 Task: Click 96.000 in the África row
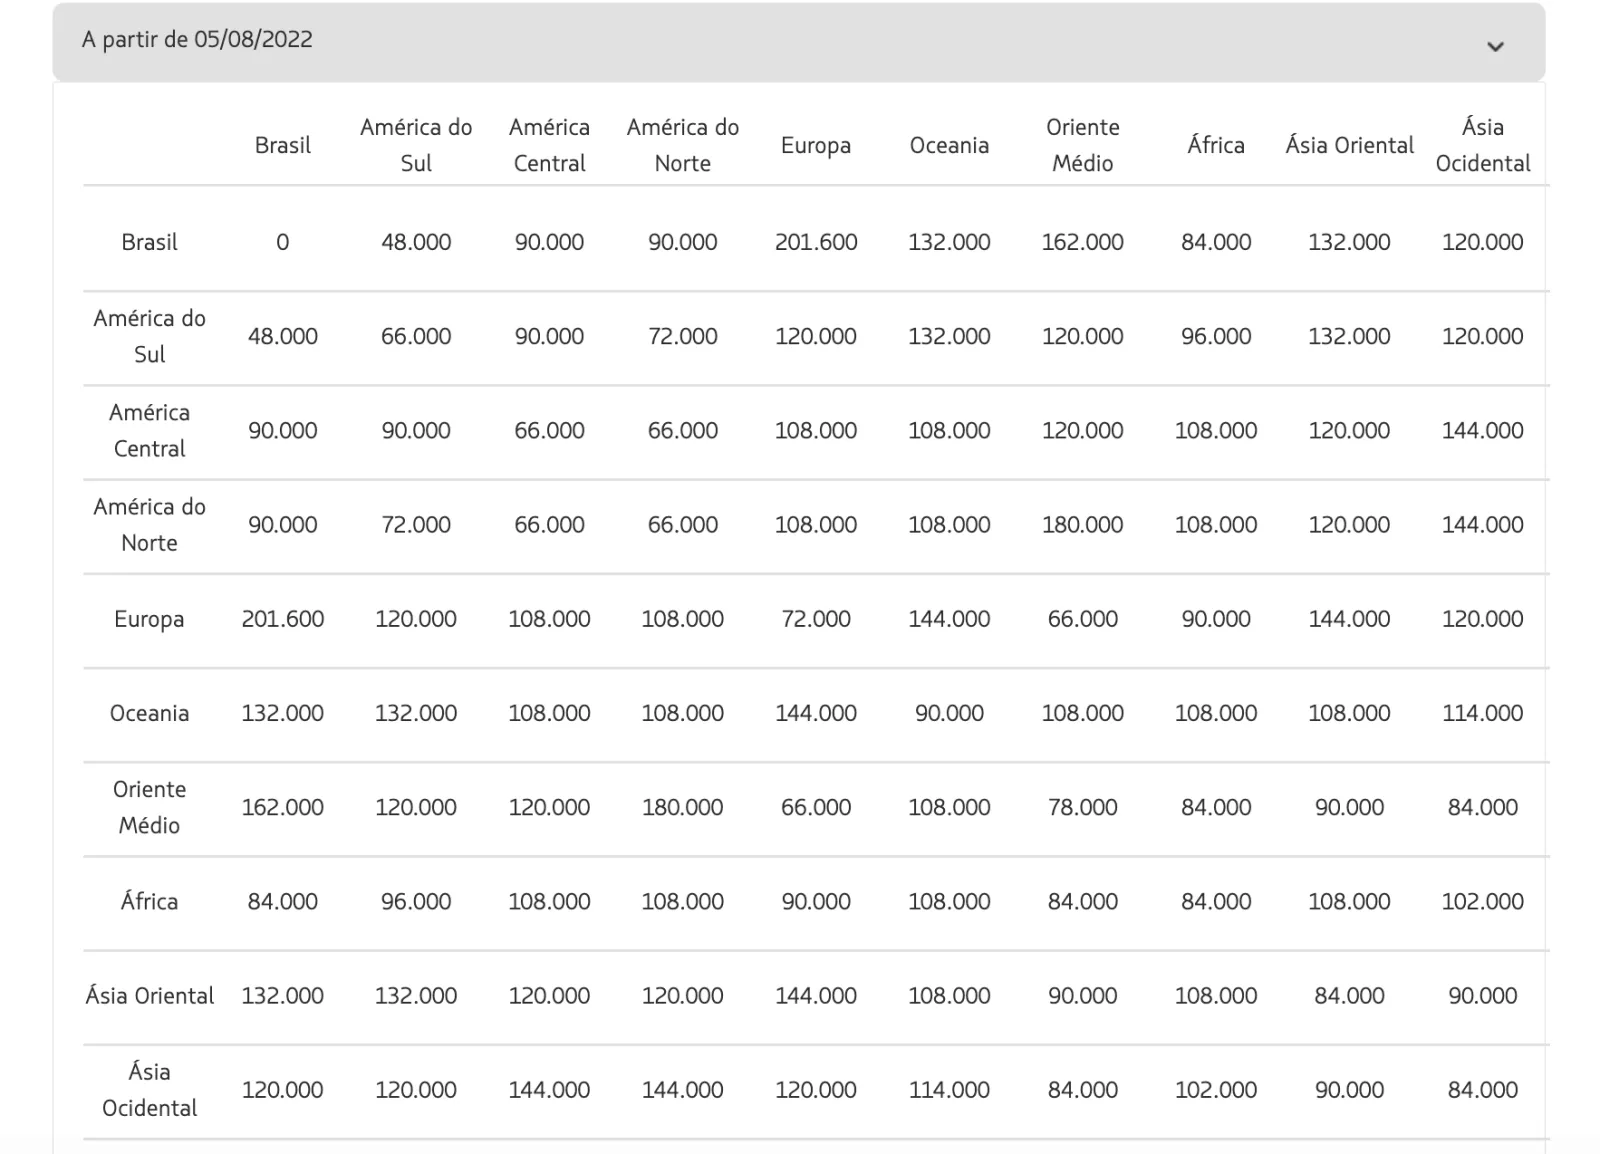coord(416,901)
